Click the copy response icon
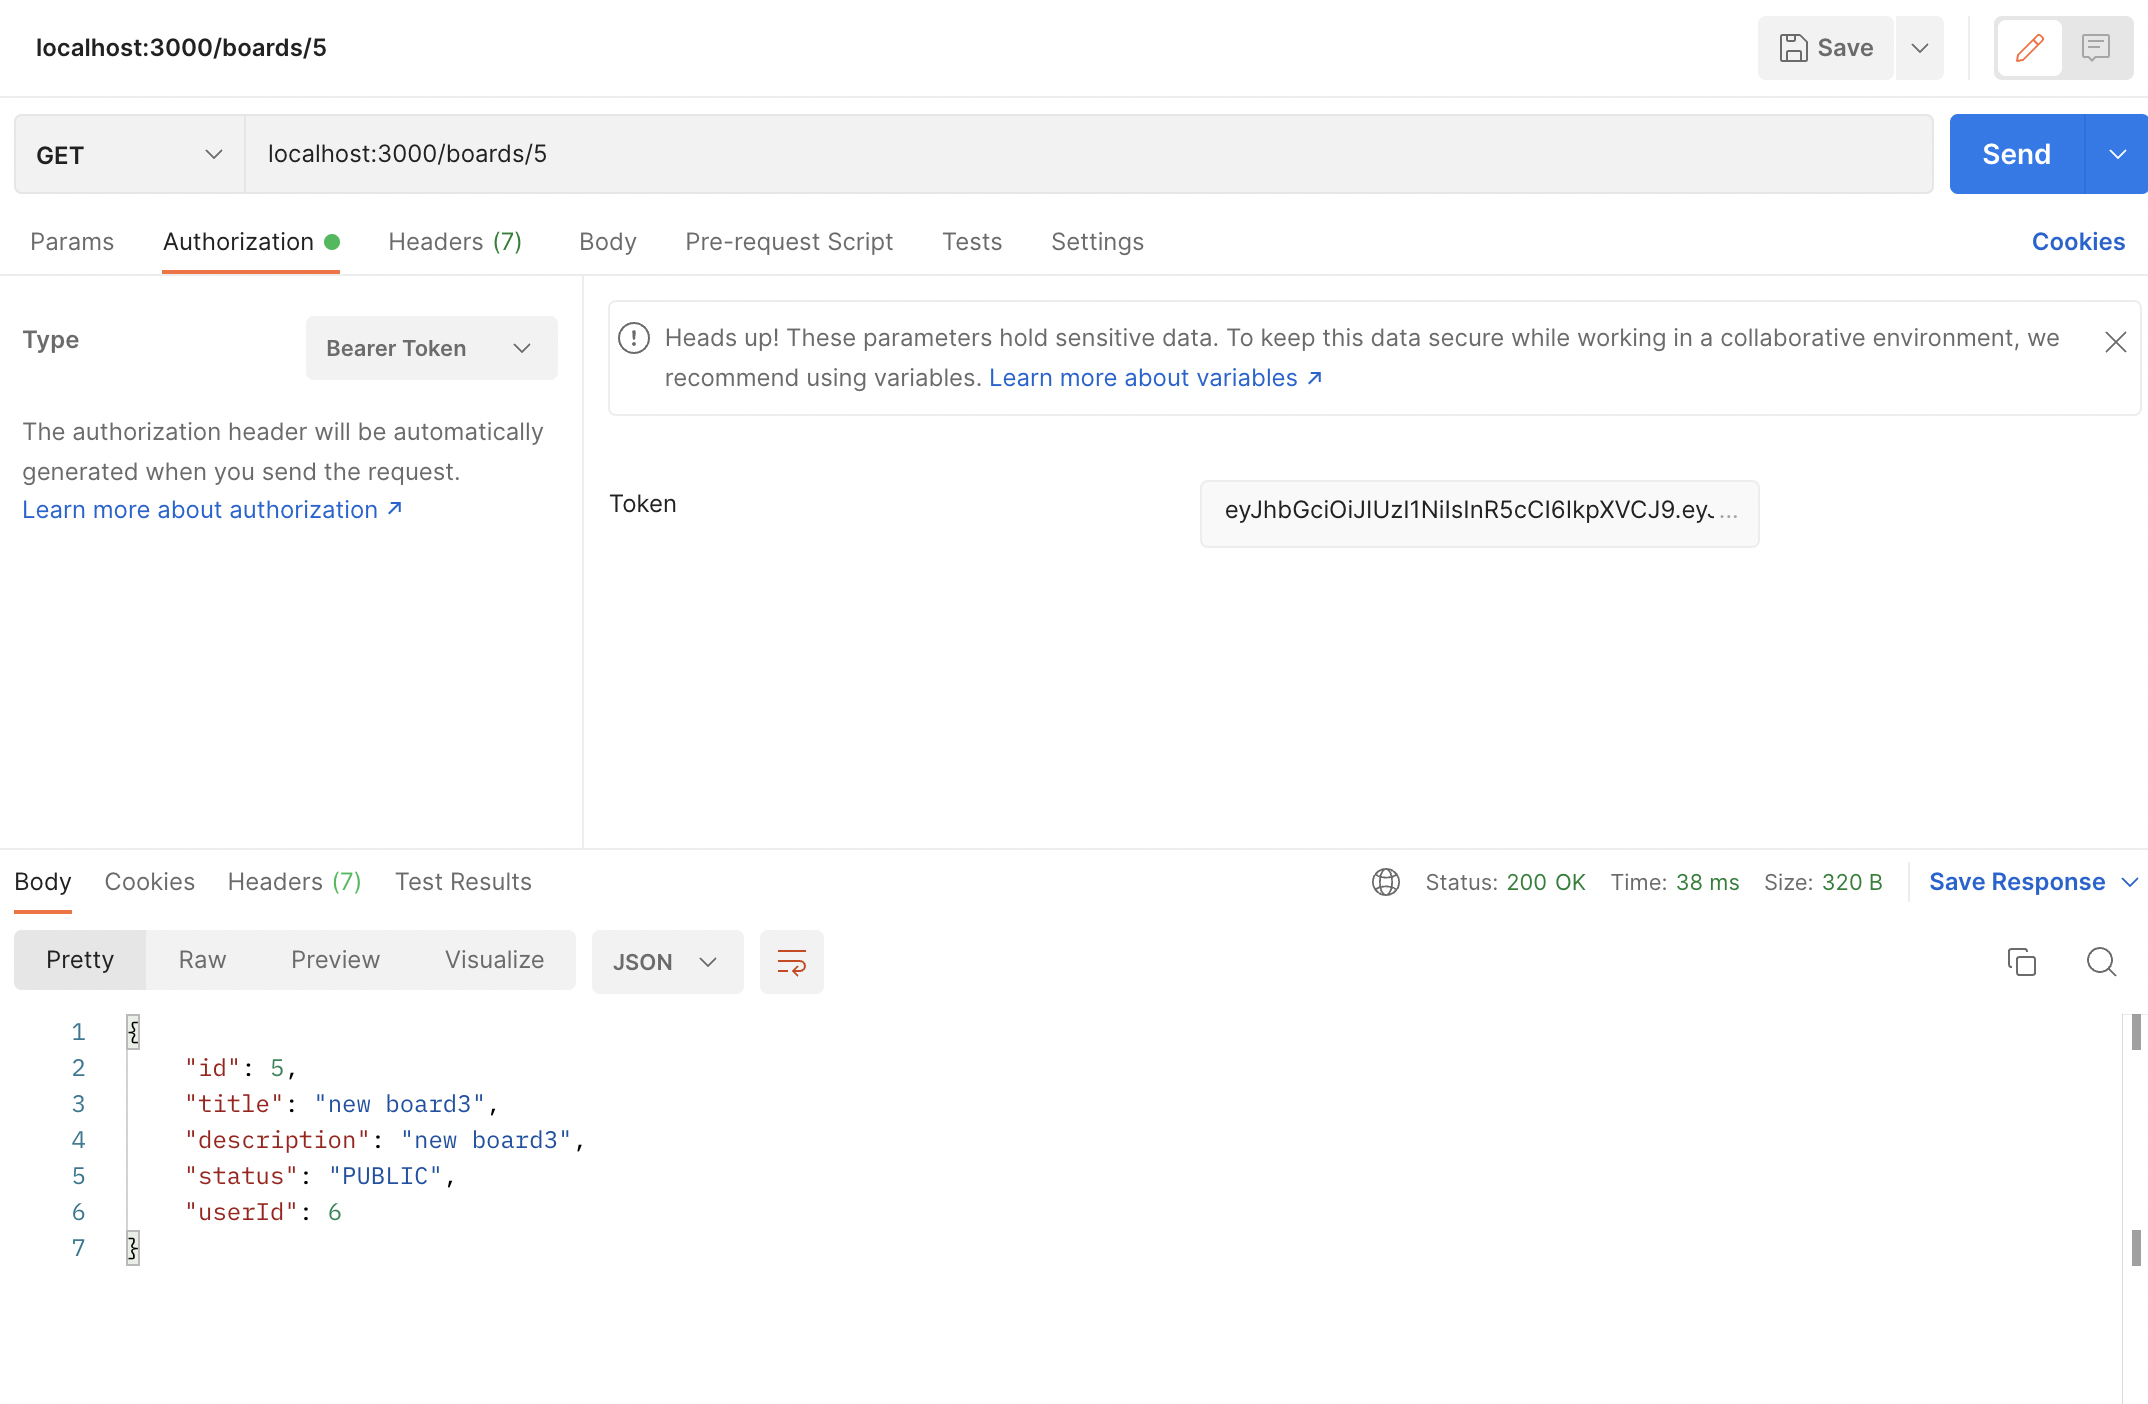The width and height of the screenshot is (2148, 1404). 2021,962
